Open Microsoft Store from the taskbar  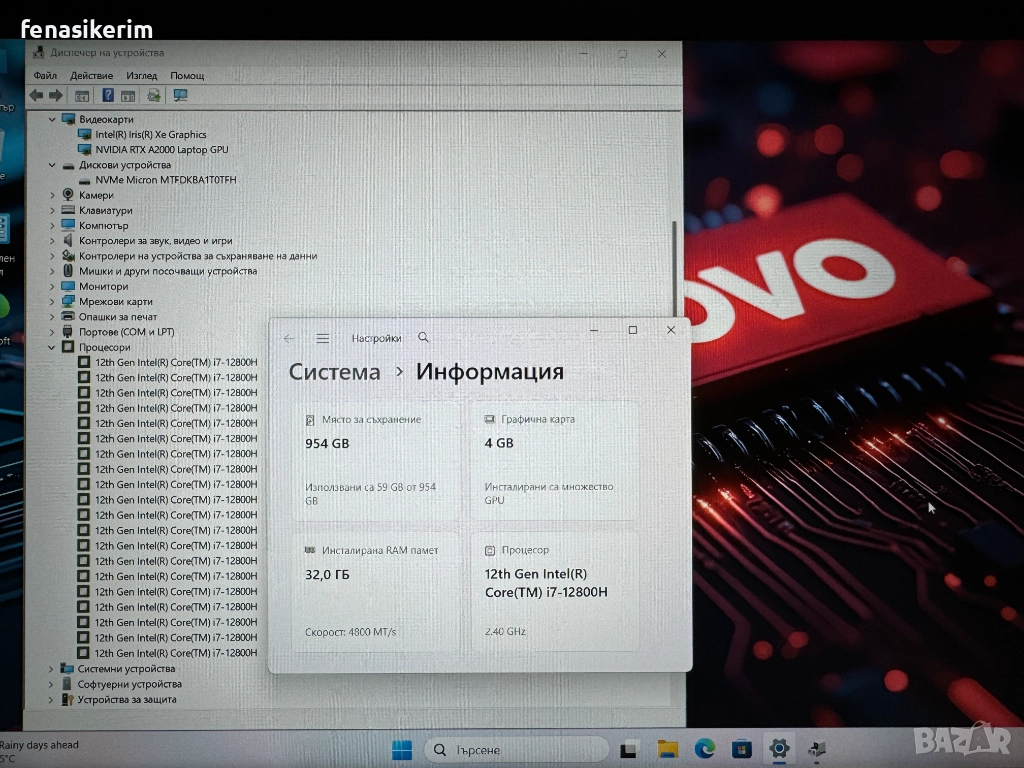point(741,749)
